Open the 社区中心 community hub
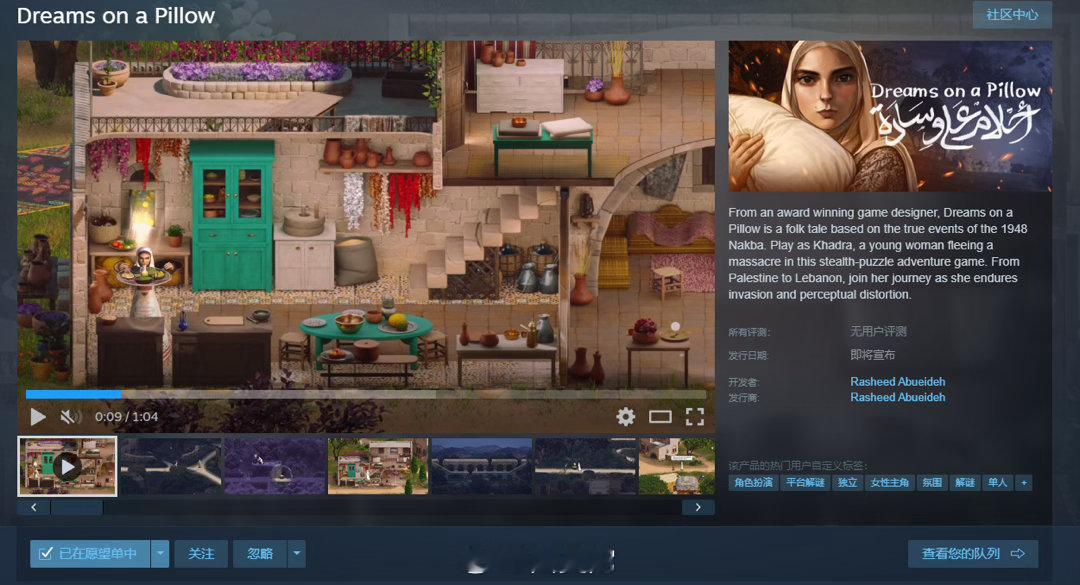The image size is (1080, 585). point(1012,14)
